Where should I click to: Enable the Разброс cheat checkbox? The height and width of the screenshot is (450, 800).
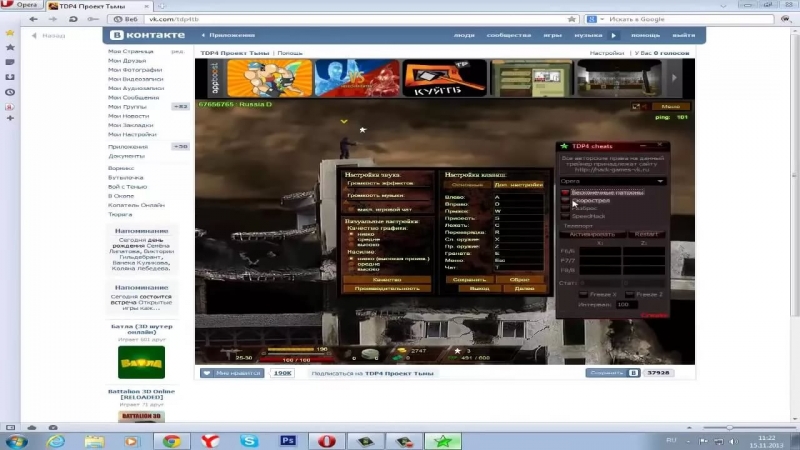click(565, 208)
